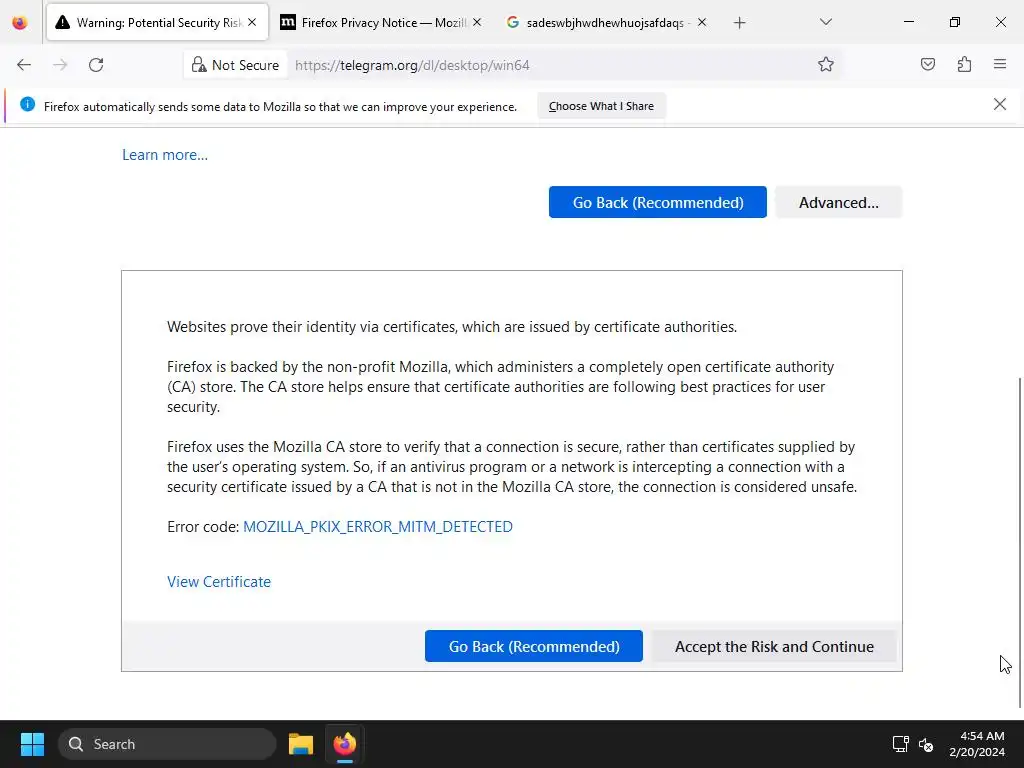Open a new tab with plus icon
The image size is (1024, 768).
pos(739,23)
